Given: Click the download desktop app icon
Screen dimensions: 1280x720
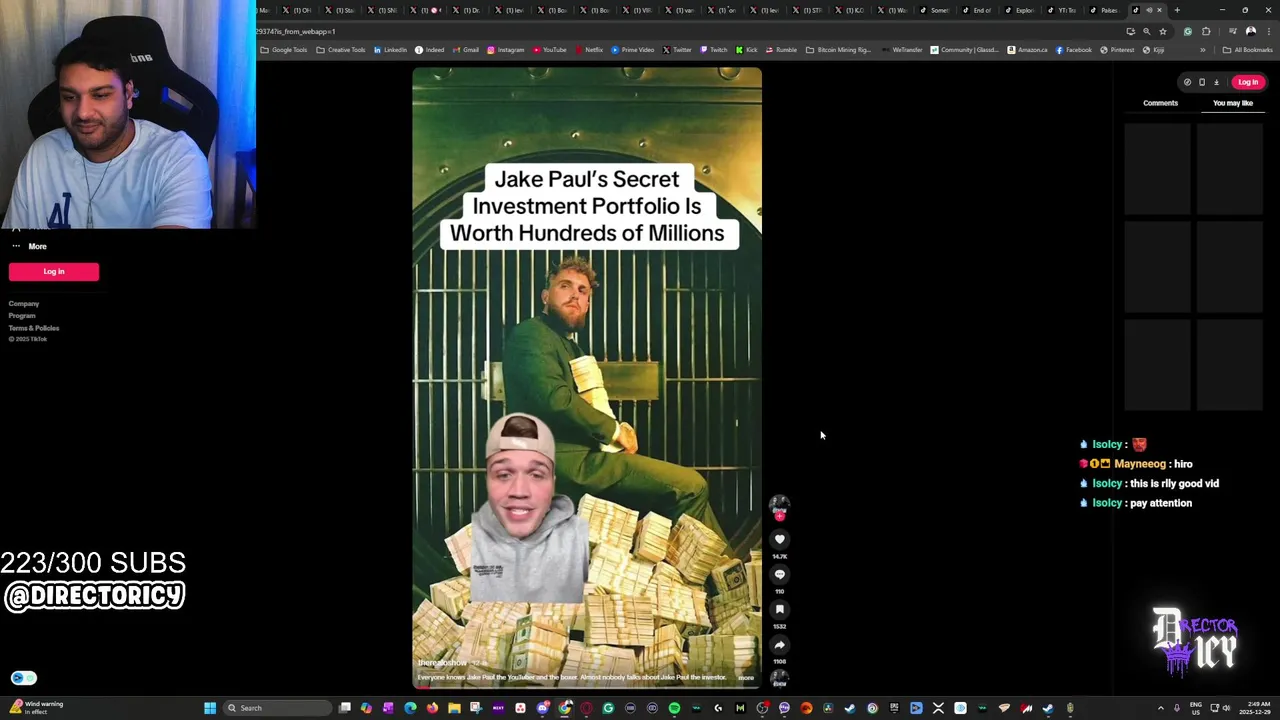Looking at the screenshot, I should (1216, 82).
